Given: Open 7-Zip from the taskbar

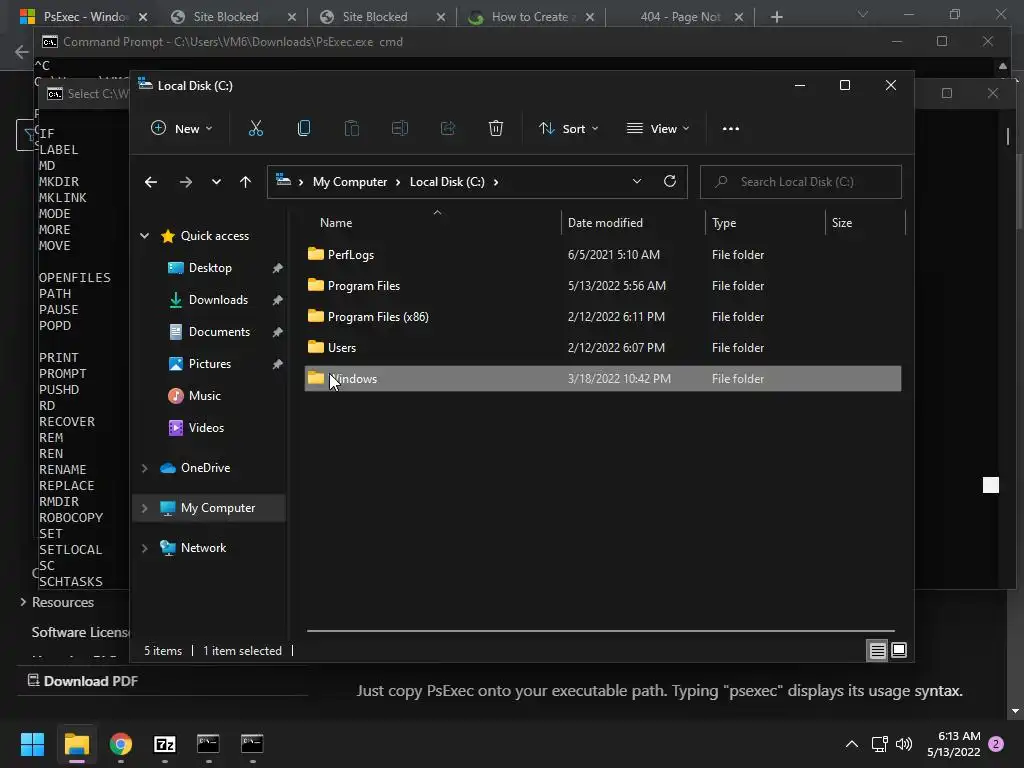Looking at the screenshot, I should (x=165, y=744).
